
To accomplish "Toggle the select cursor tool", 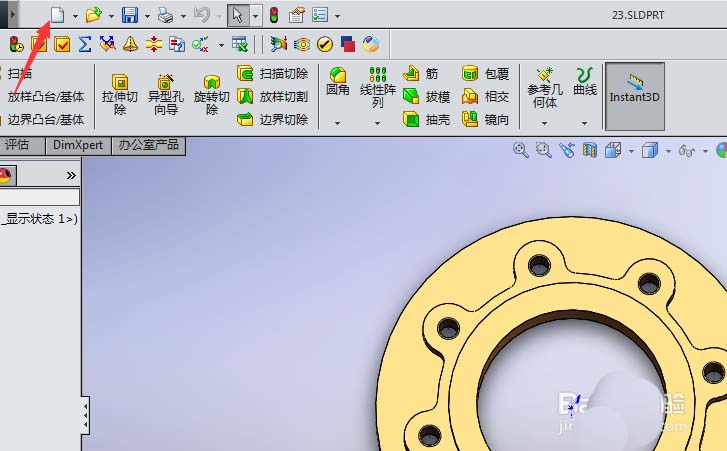I will pos(237,15).
